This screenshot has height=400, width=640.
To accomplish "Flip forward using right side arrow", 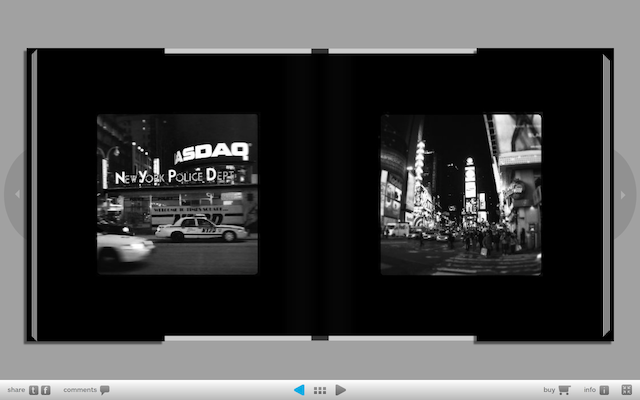I will (623, 195).
